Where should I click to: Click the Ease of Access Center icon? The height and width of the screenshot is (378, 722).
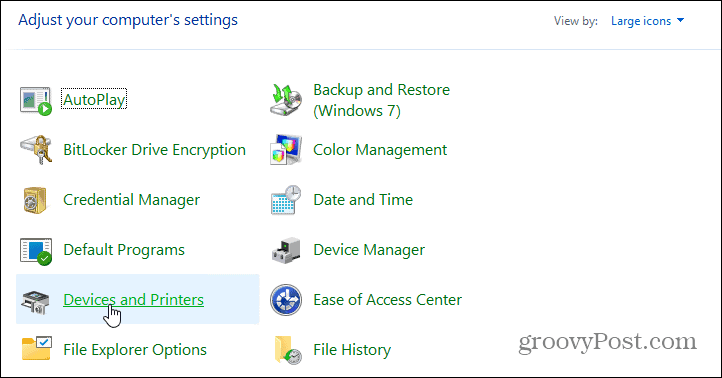(x=286, y=300)
